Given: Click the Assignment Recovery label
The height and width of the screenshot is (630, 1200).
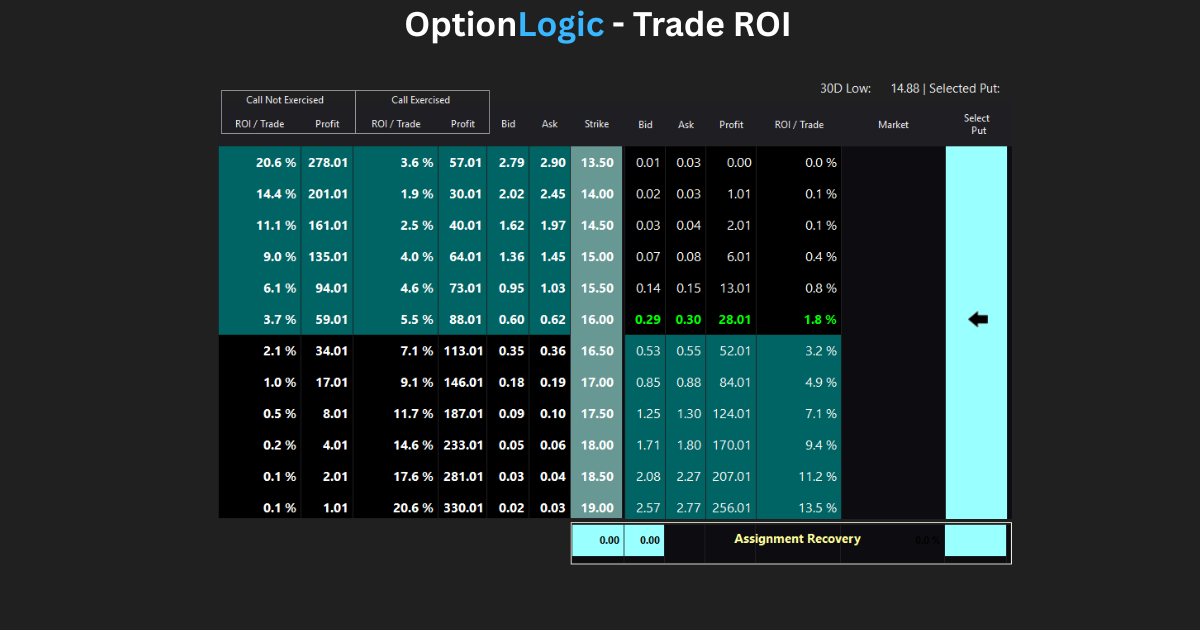Looking at the screenshot, I should click(x=797, y=538).
